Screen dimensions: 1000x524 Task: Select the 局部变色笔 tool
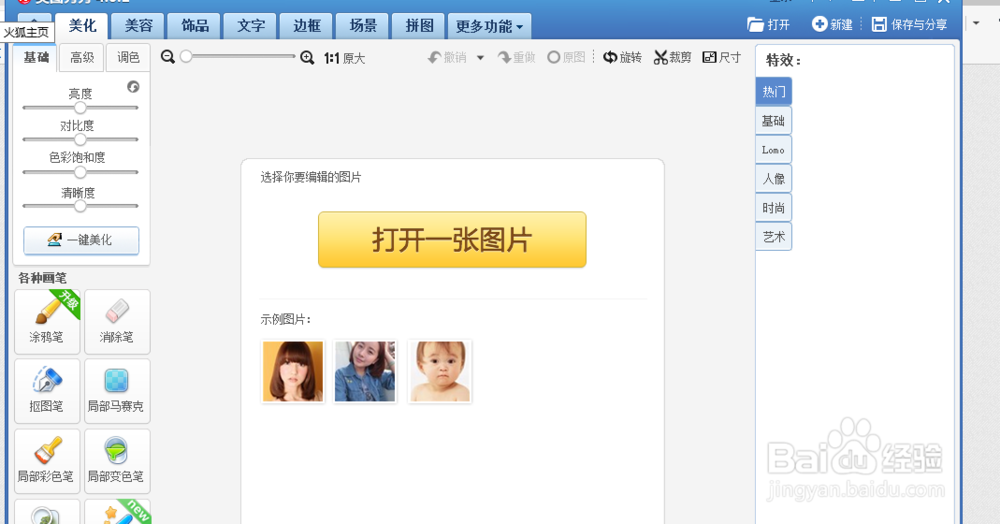(117, 461)
